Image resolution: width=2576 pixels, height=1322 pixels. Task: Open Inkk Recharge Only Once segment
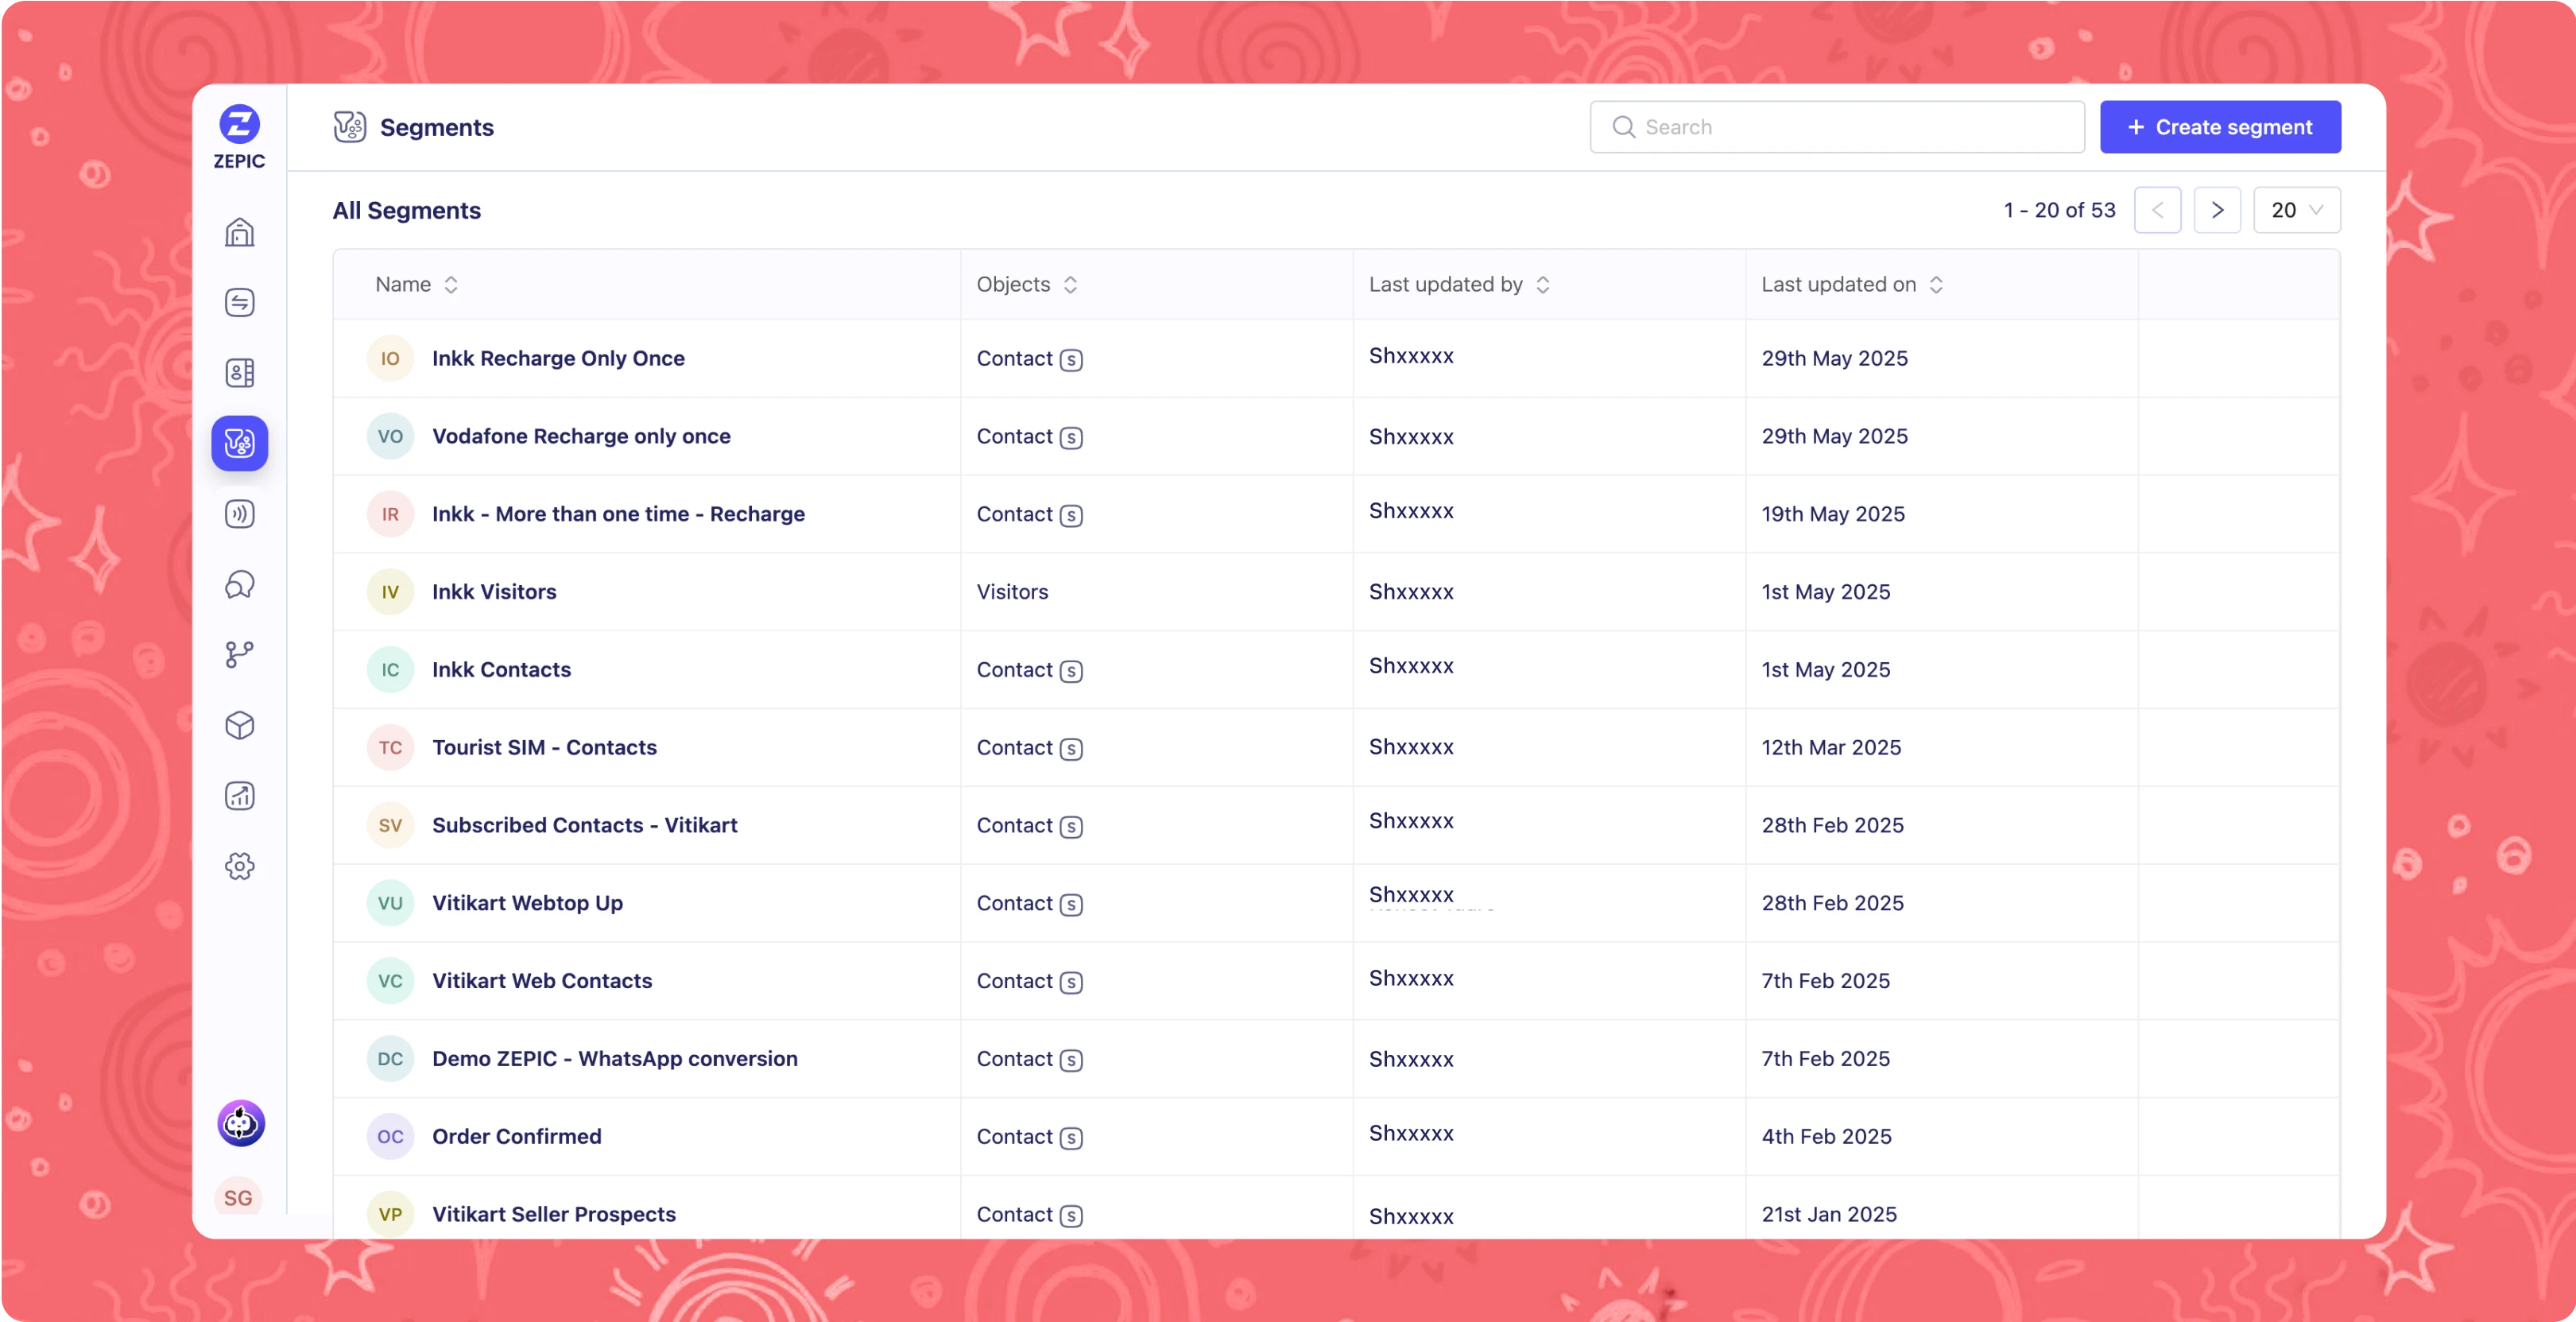click(558, 358)
